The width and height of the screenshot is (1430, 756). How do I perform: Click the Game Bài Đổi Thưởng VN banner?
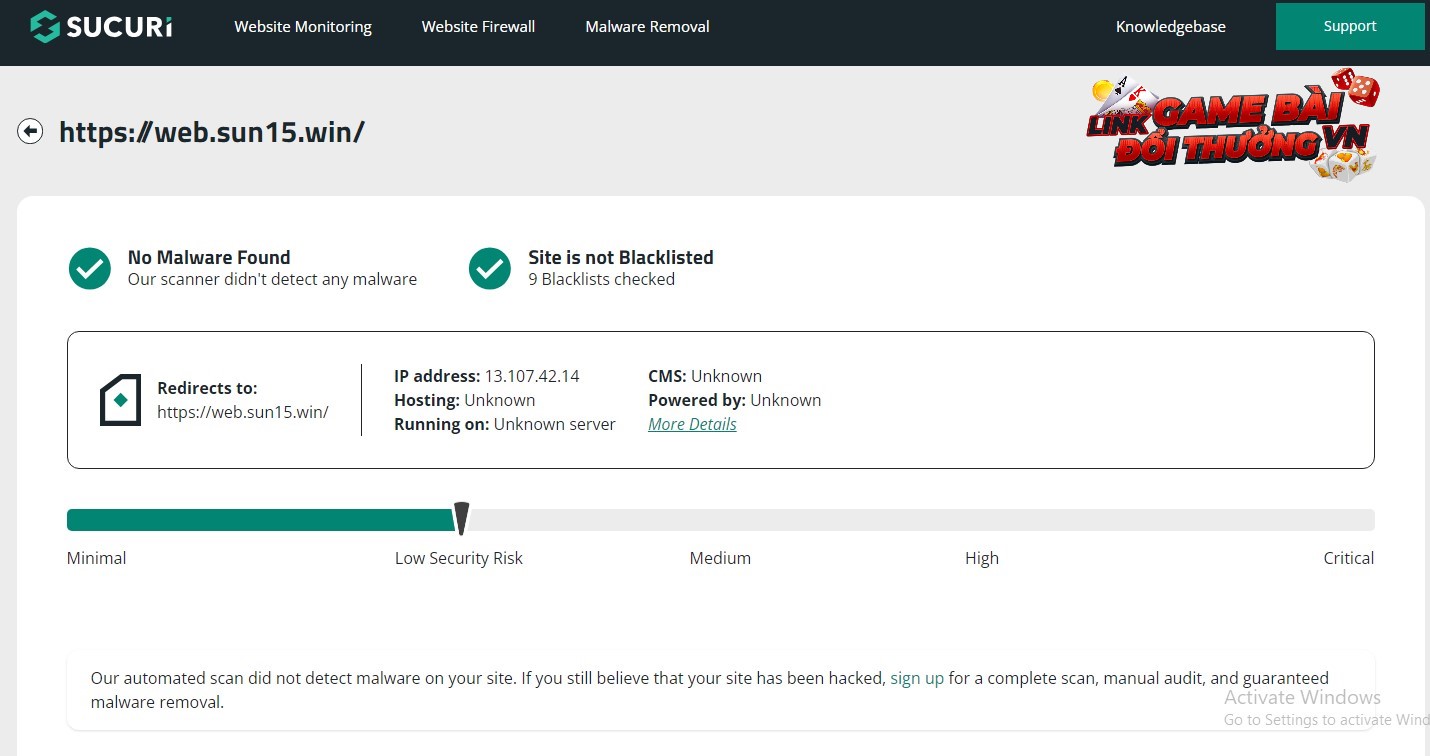pos(1232,127)
